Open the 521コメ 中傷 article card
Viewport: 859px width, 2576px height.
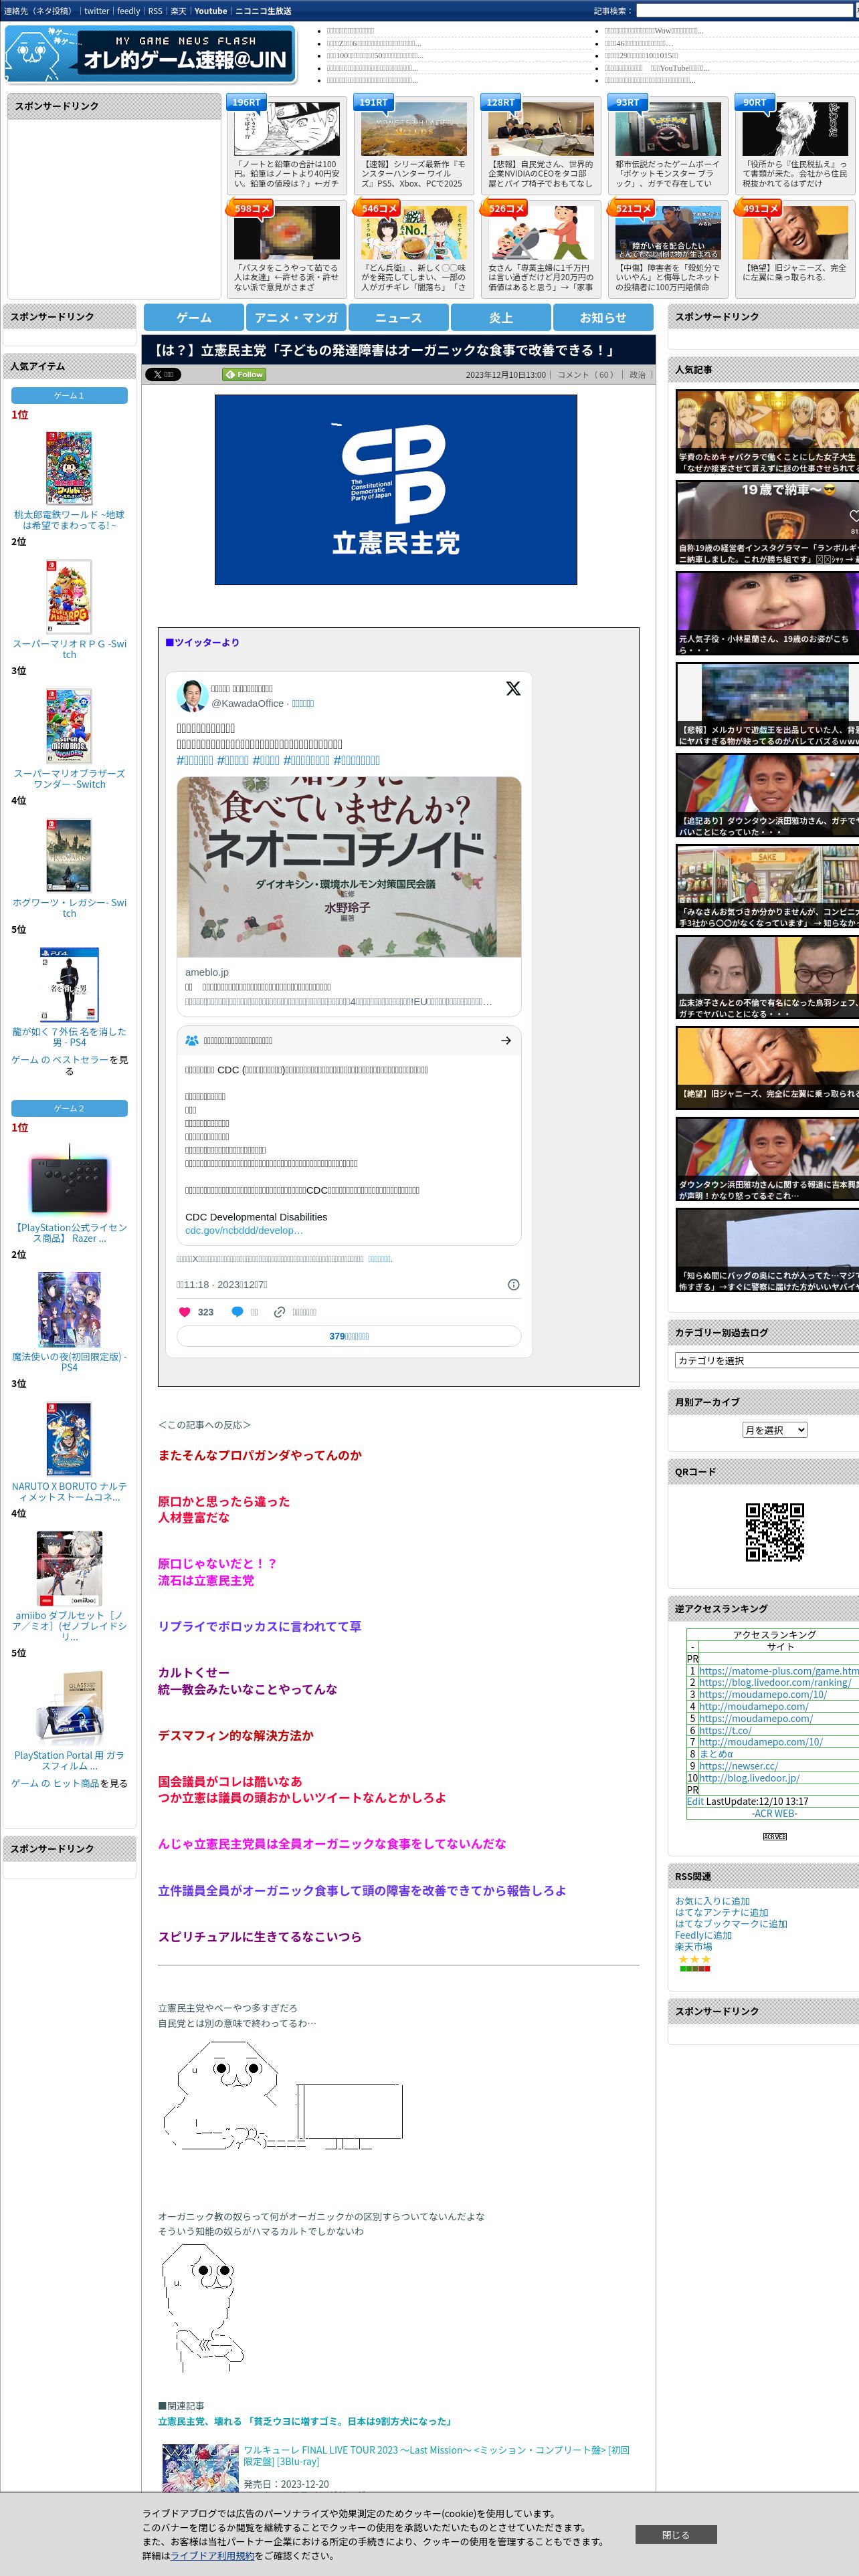click(x=668, y=248)
